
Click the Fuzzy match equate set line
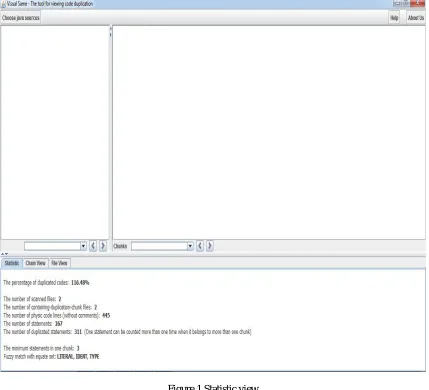click(51, 357)
